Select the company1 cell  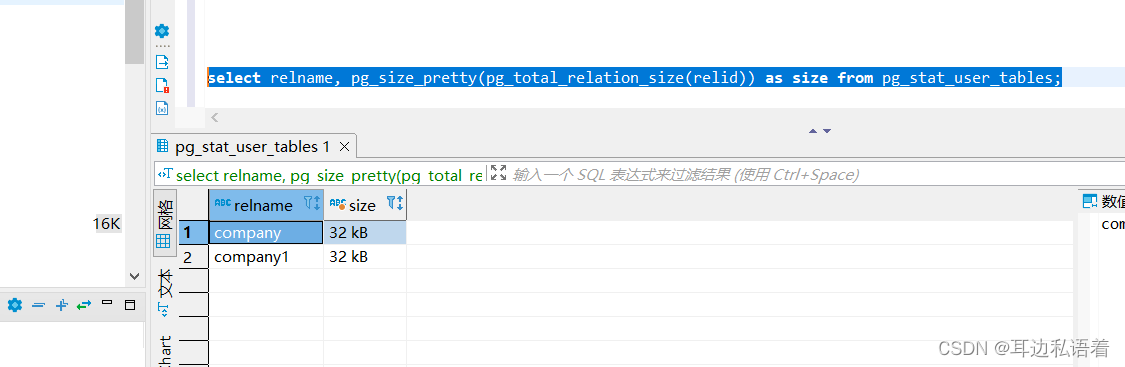click(266, 257)
